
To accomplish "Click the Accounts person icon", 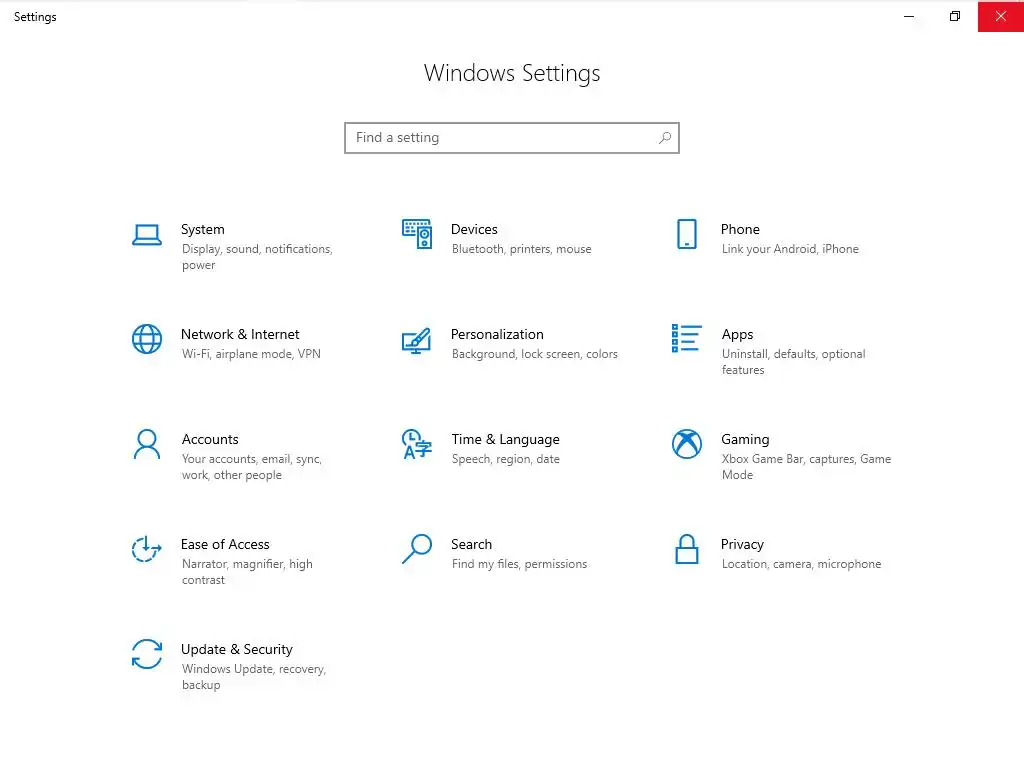I will click(x=147, y=444).
